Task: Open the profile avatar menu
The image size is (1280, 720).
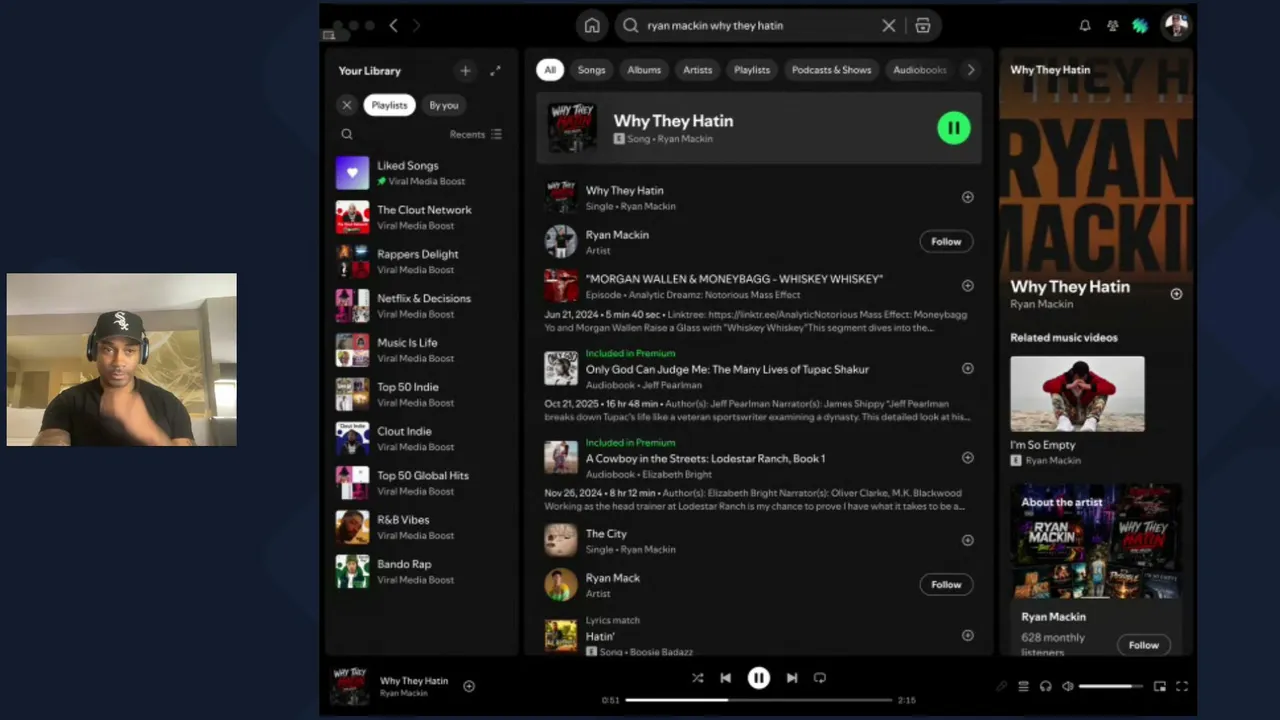Action: (1176, 26)
